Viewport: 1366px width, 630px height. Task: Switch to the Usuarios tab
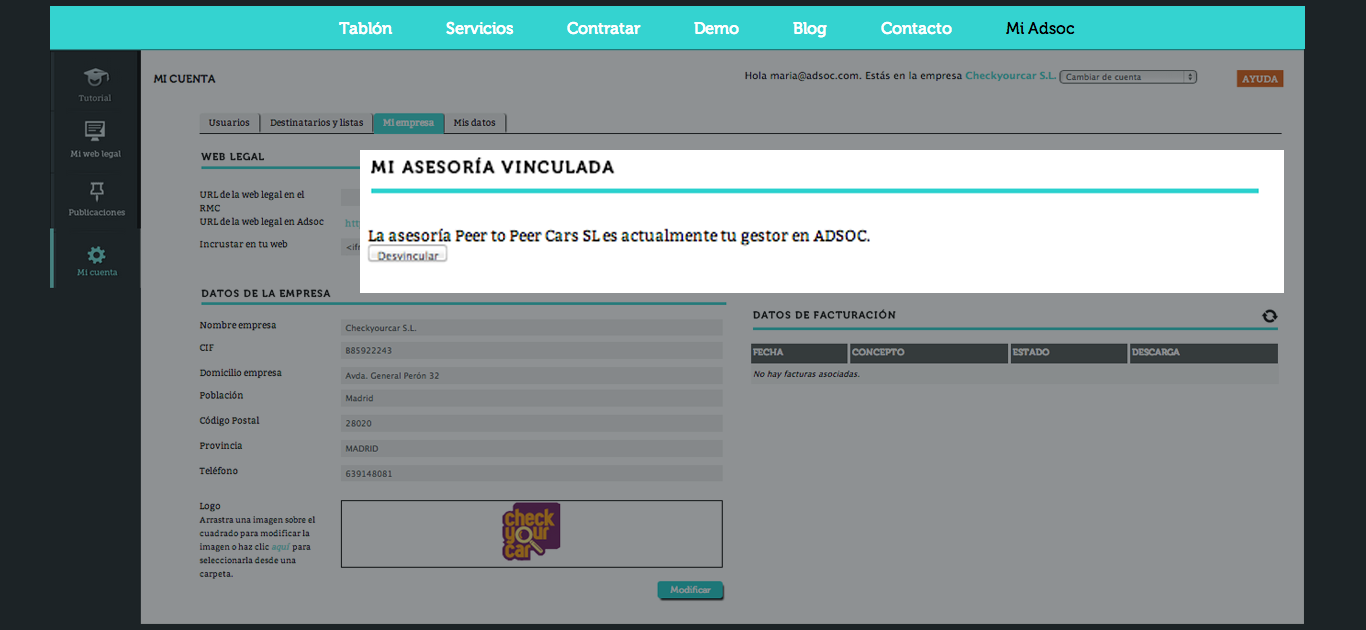pyautogui.click(x=229, y=123)
